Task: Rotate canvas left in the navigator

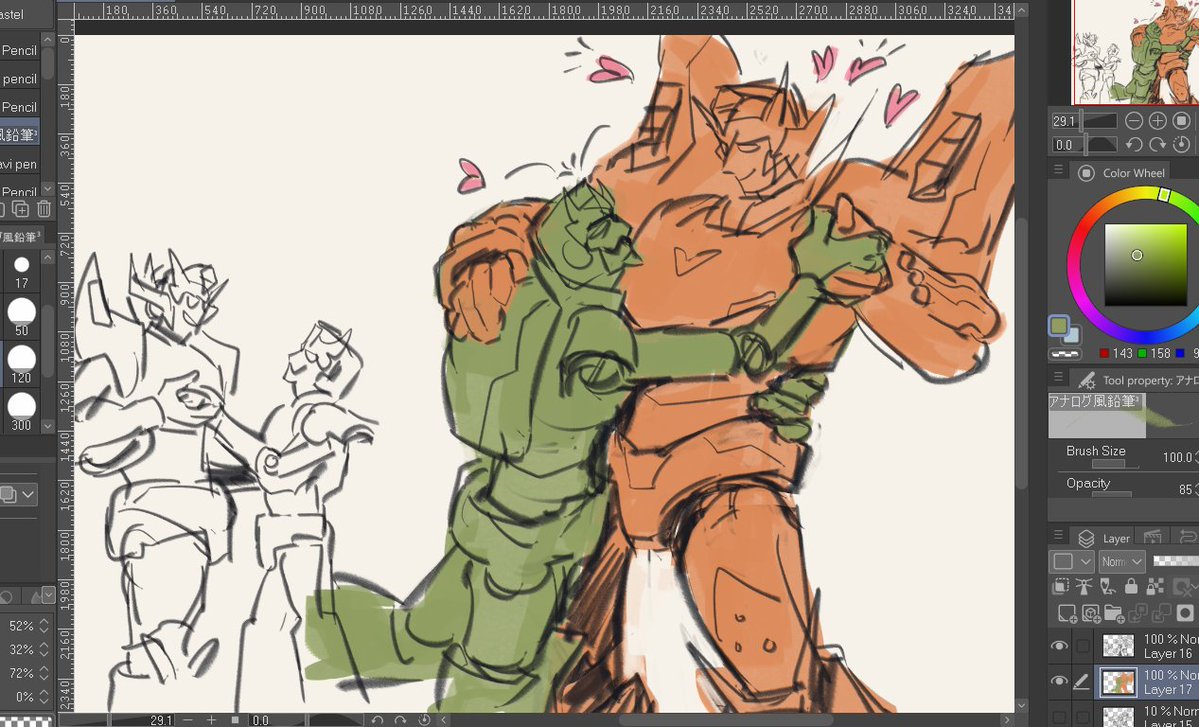Action: pyautogui.click(x=1134, y=144)
